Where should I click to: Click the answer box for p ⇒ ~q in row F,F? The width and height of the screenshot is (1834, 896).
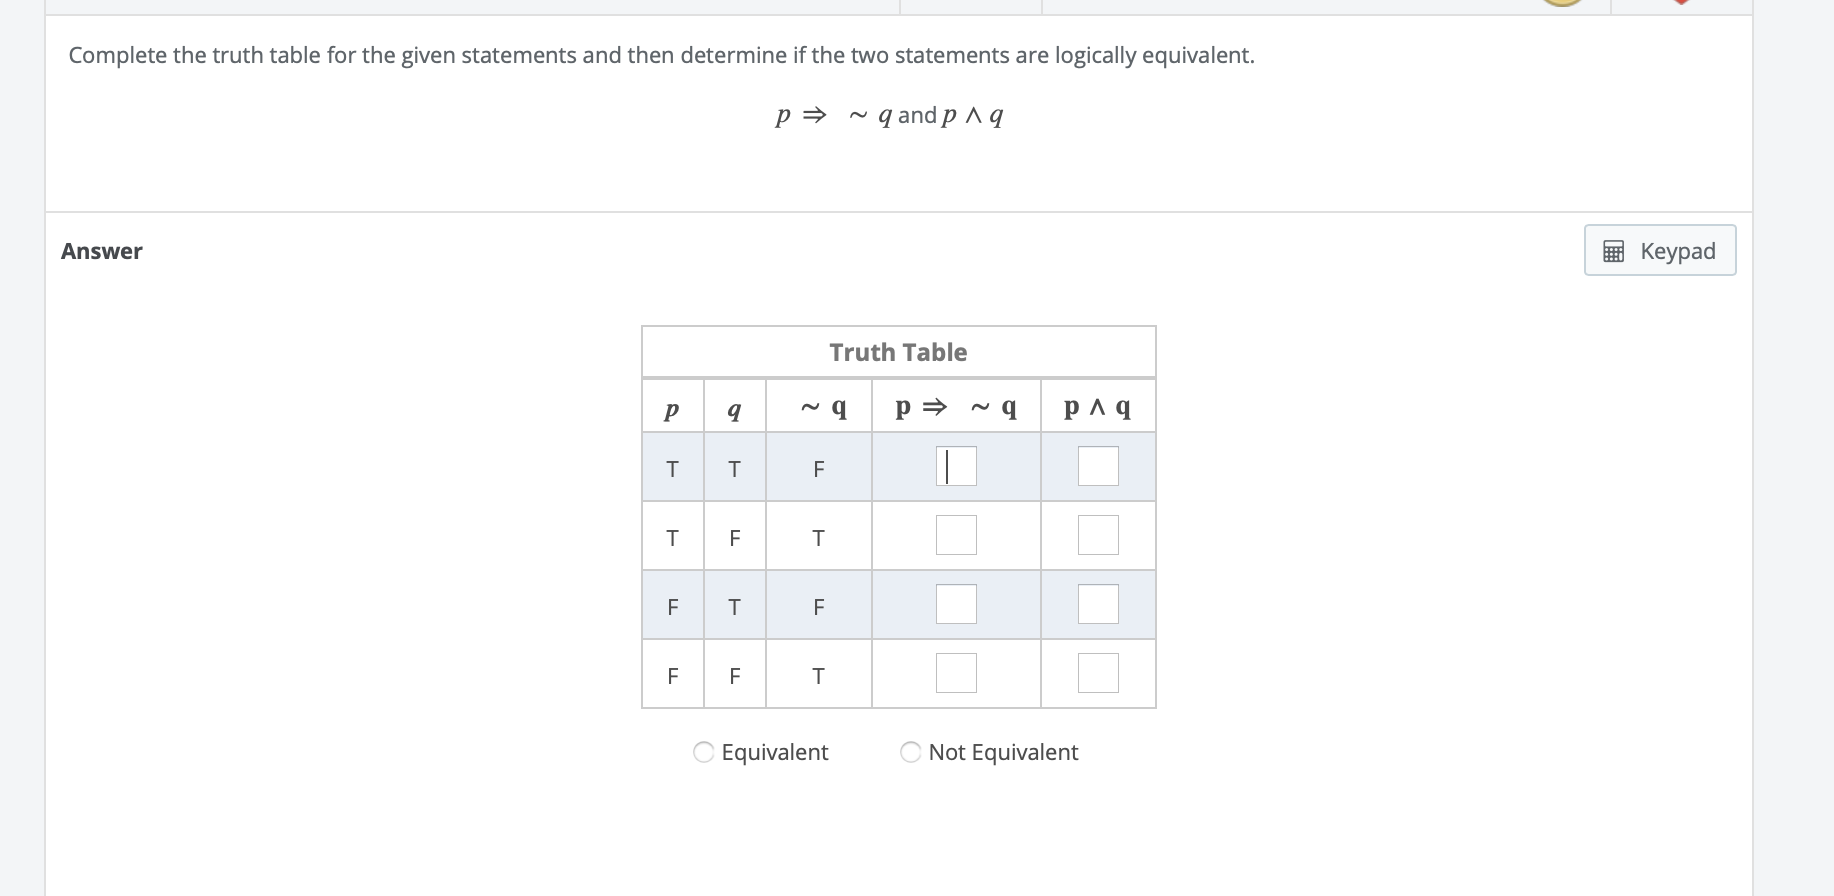pyautogui.click(x=955, y=673)
